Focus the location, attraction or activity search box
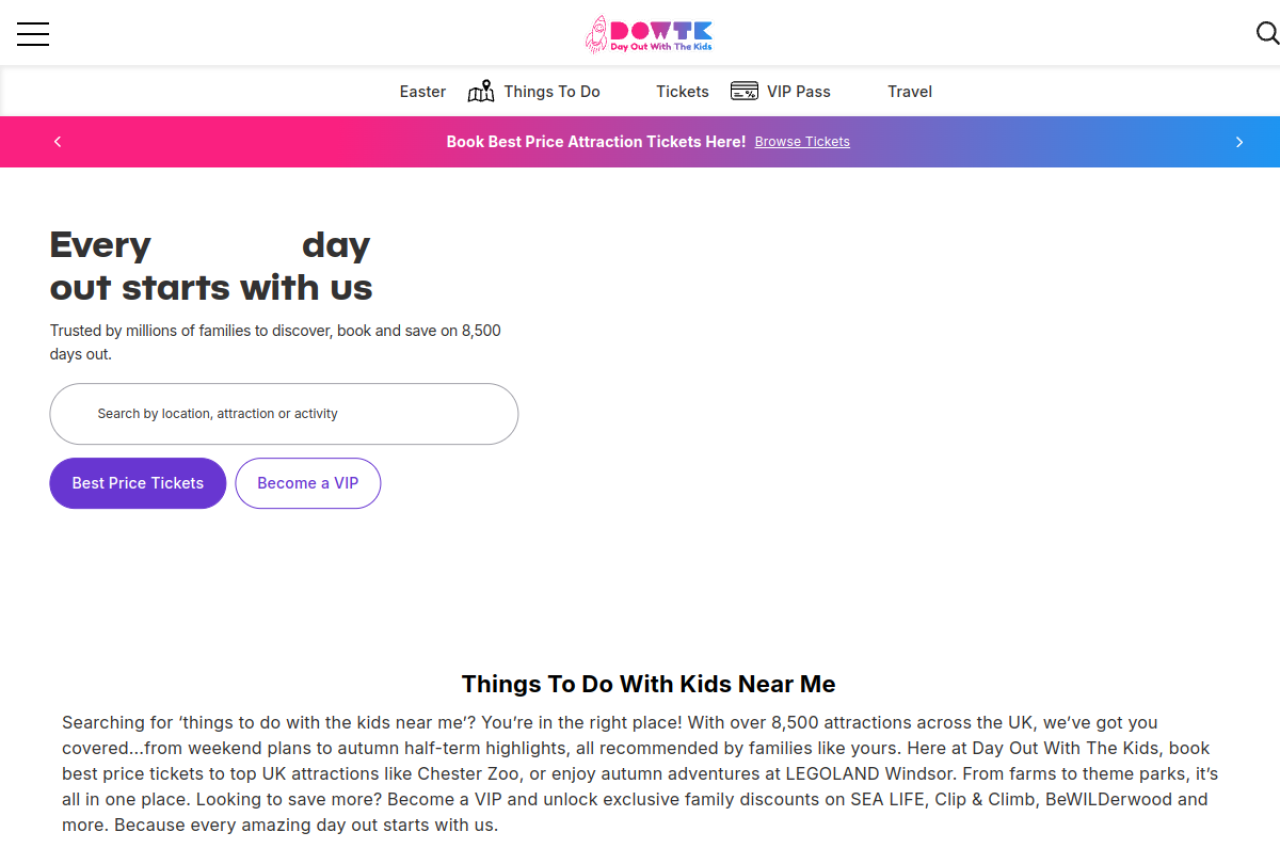 (284, 414)
